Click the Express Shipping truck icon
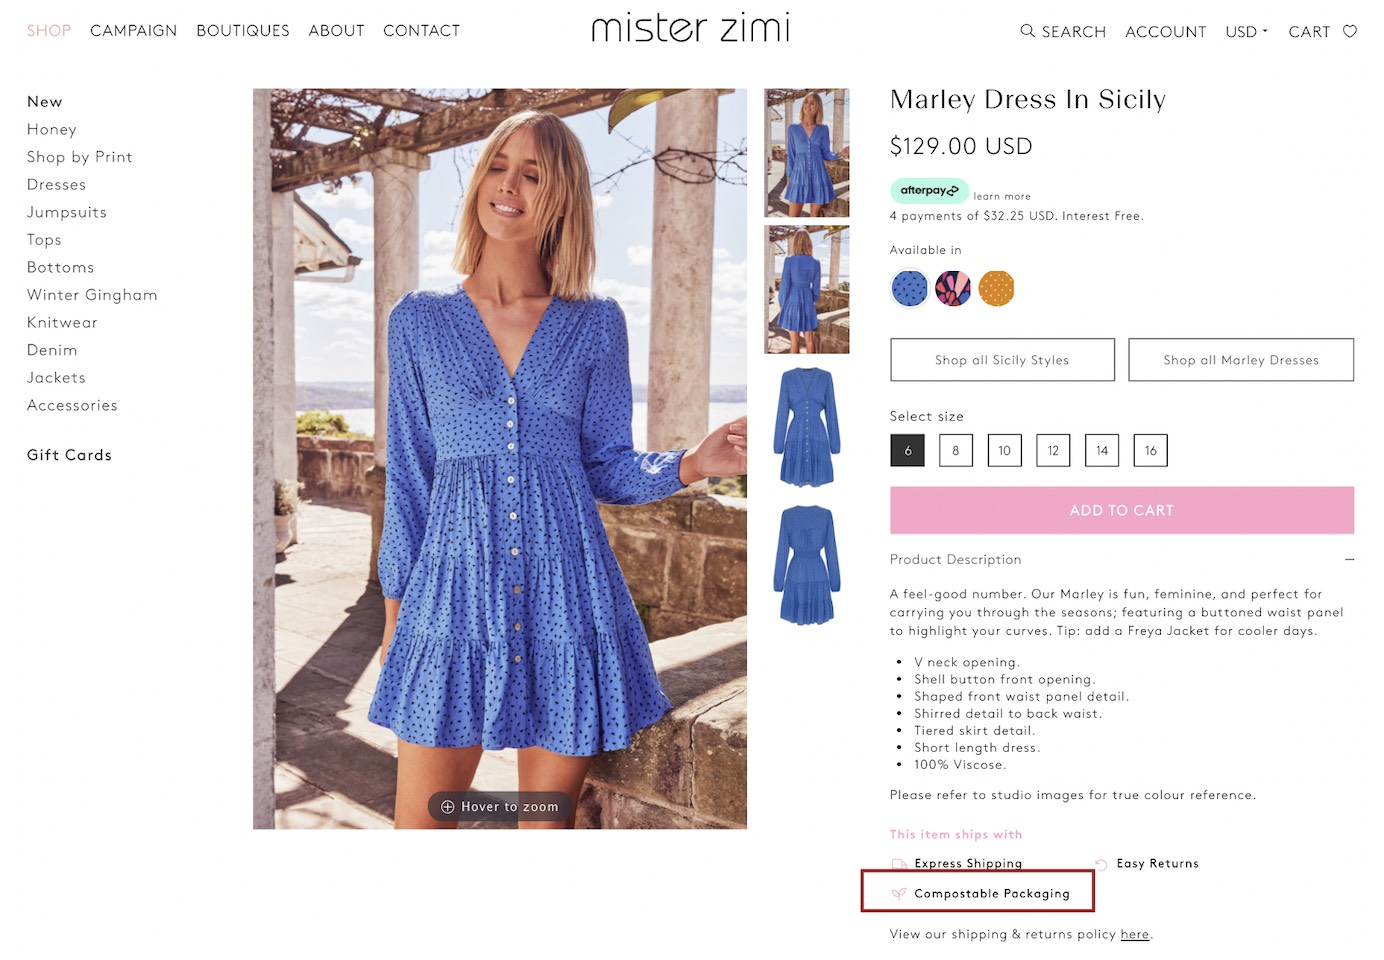The height and width of the screenshot is (960, 1384). point(899,864)
